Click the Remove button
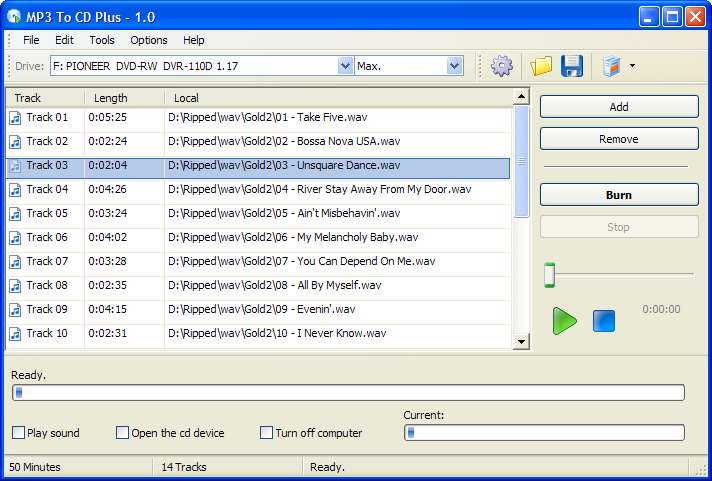712x481 pixels. (619, 139)
